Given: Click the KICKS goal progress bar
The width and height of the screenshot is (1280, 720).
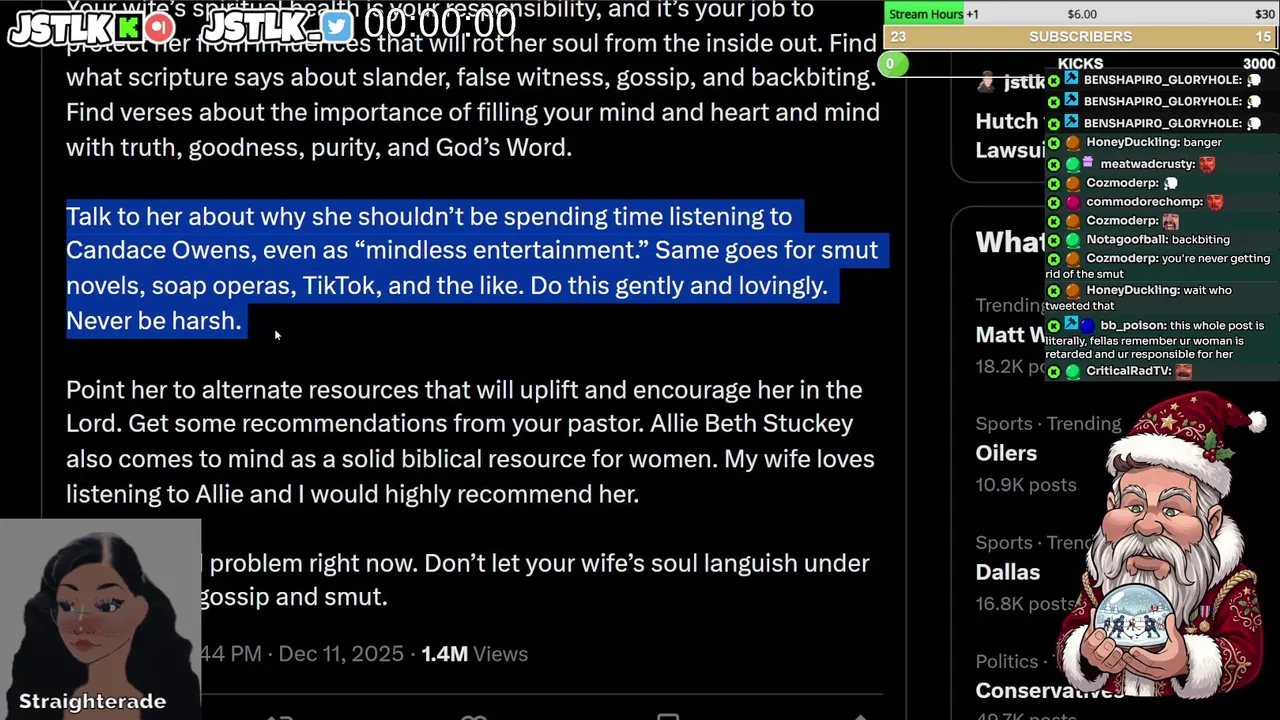Looking at the screenshot, I should tap(1081, 64).
